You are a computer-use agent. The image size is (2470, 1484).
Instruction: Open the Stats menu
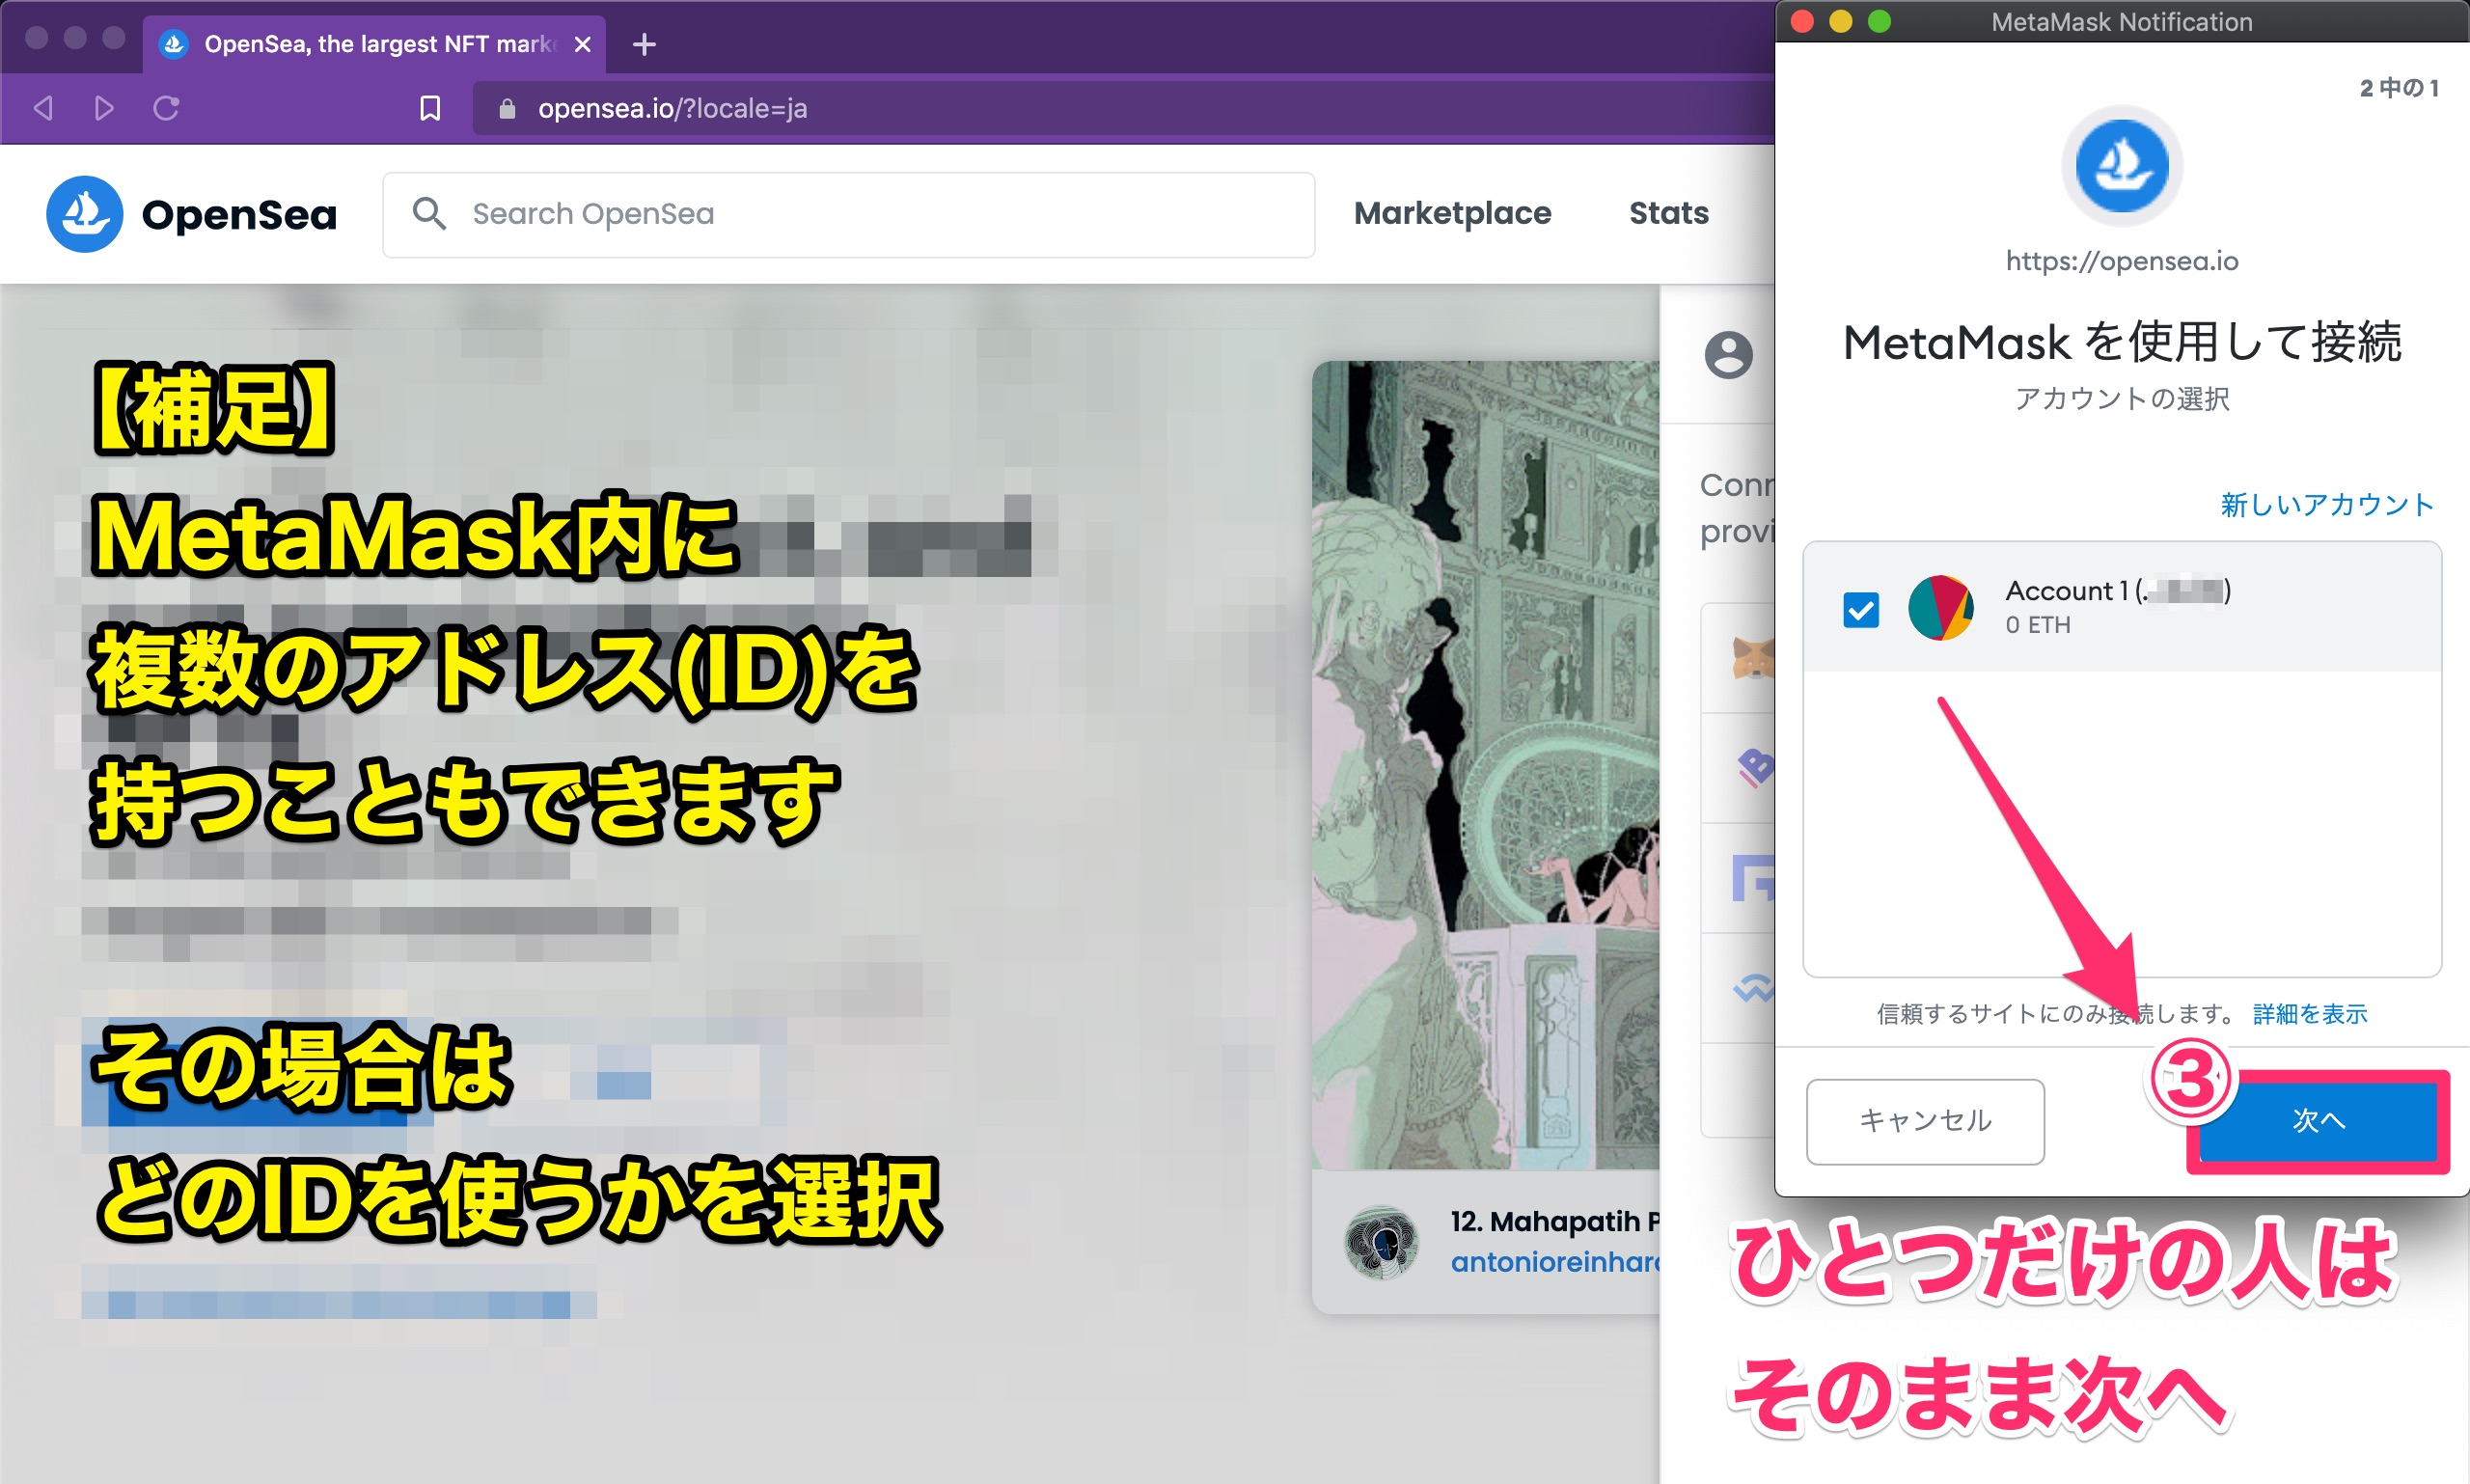(1669, 213)
